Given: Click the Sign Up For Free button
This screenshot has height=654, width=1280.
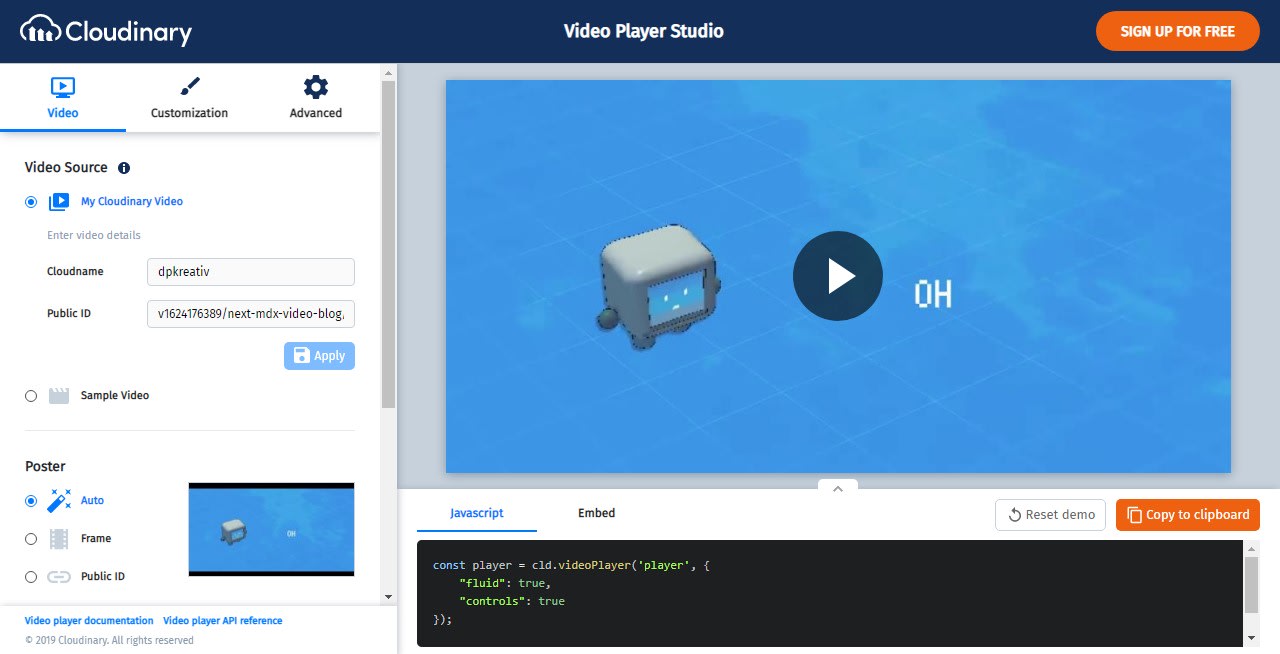Looking at the screenshot, I should click(1177, 31).
